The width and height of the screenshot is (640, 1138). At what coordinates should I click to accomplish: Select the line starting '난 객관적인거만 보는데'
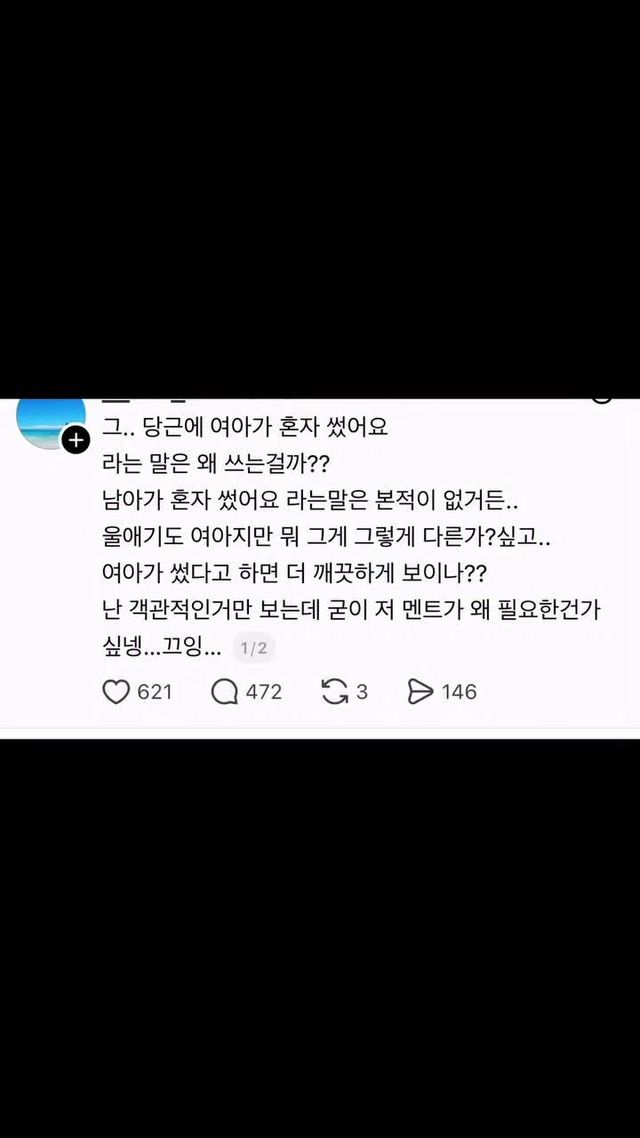pos(352,611)
